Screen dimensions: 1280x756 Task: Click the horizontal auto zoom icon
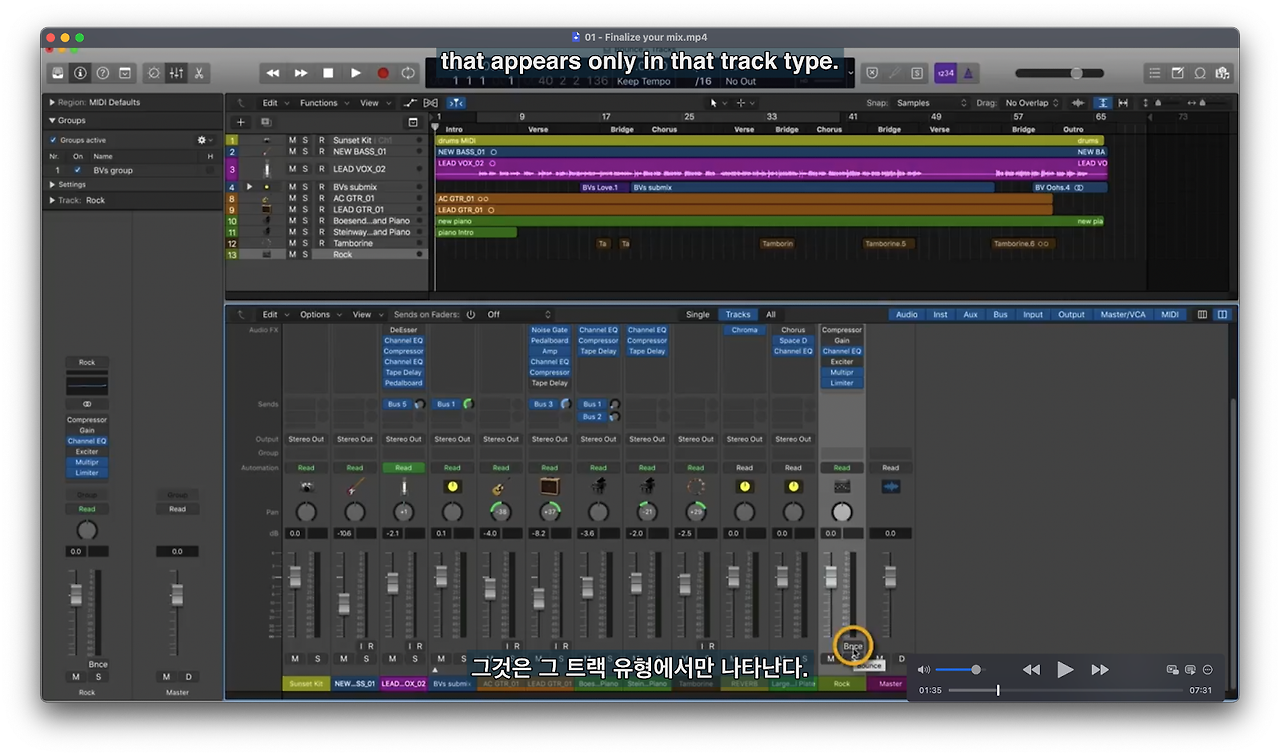pos(1124,103)
